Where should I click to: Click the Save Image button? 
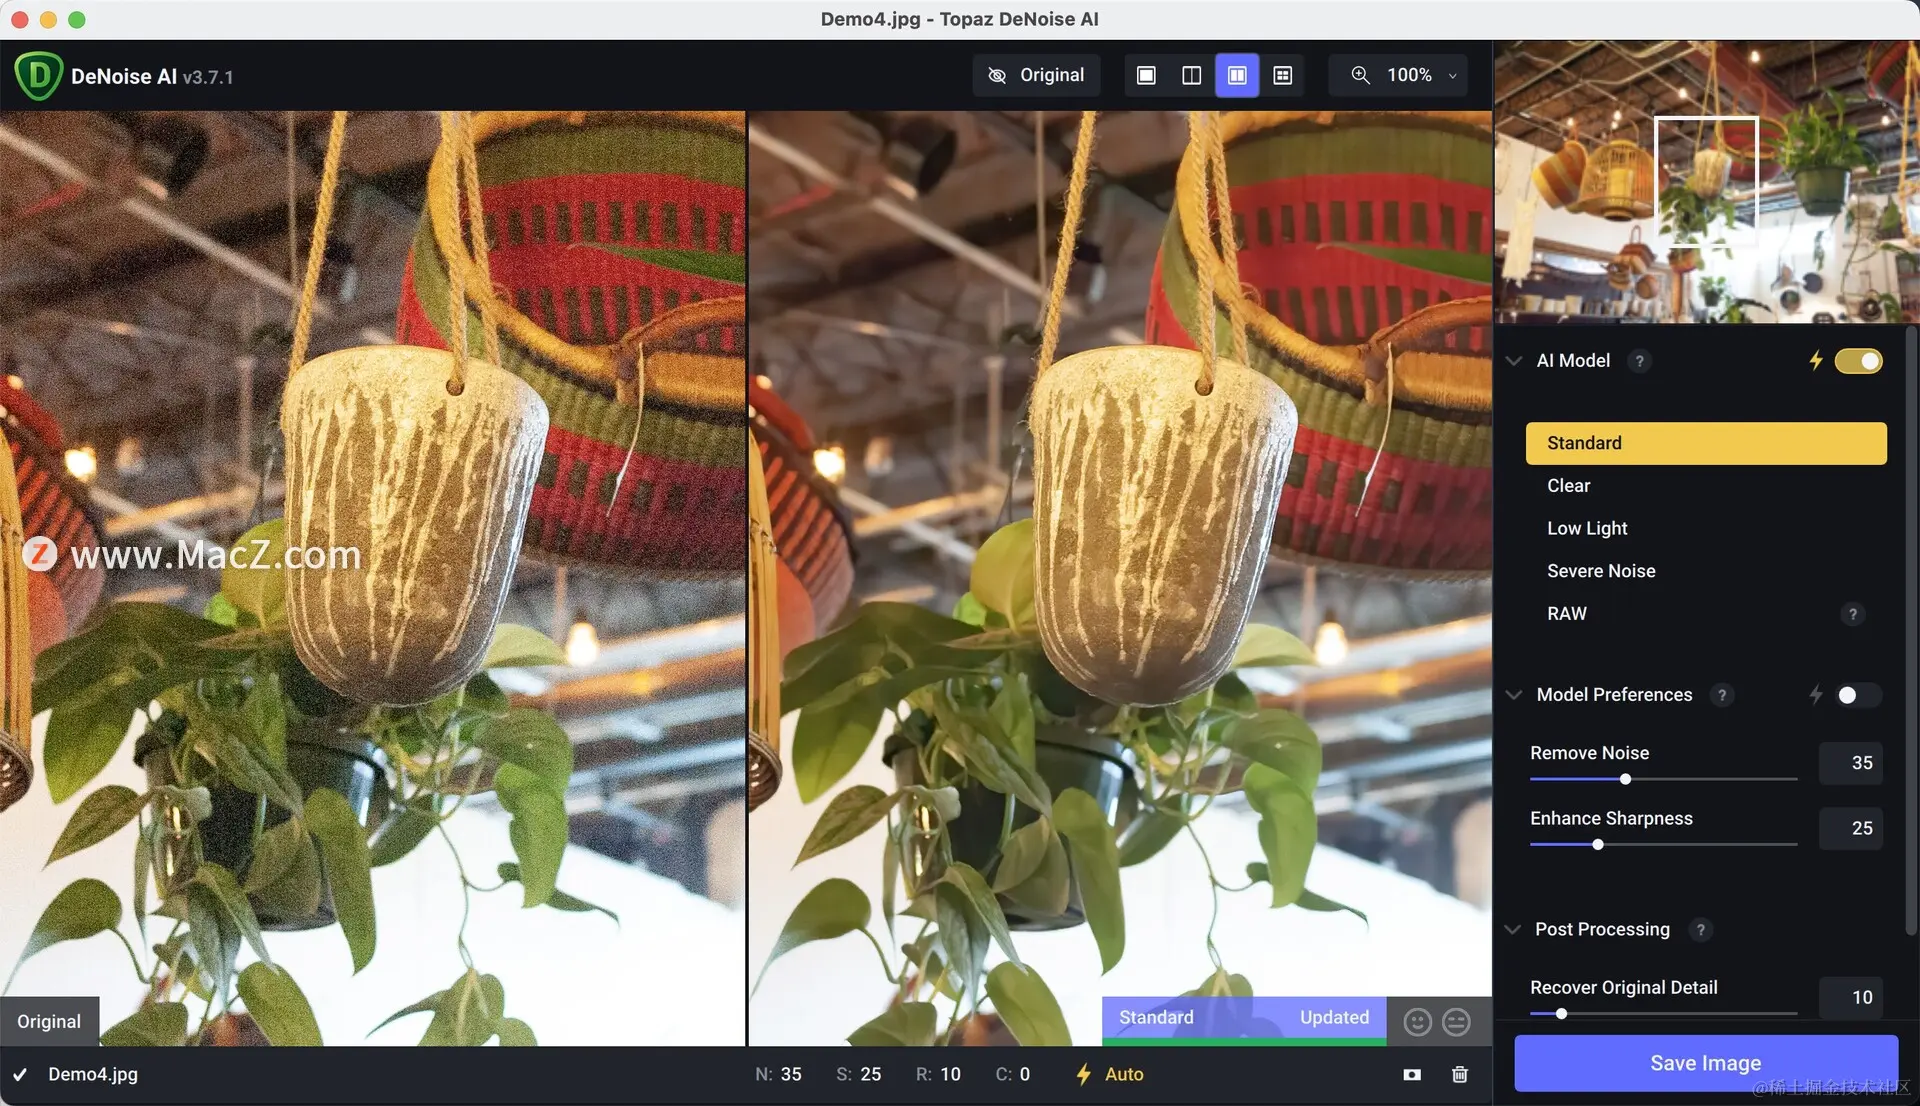click(x=1705, y=1063)
